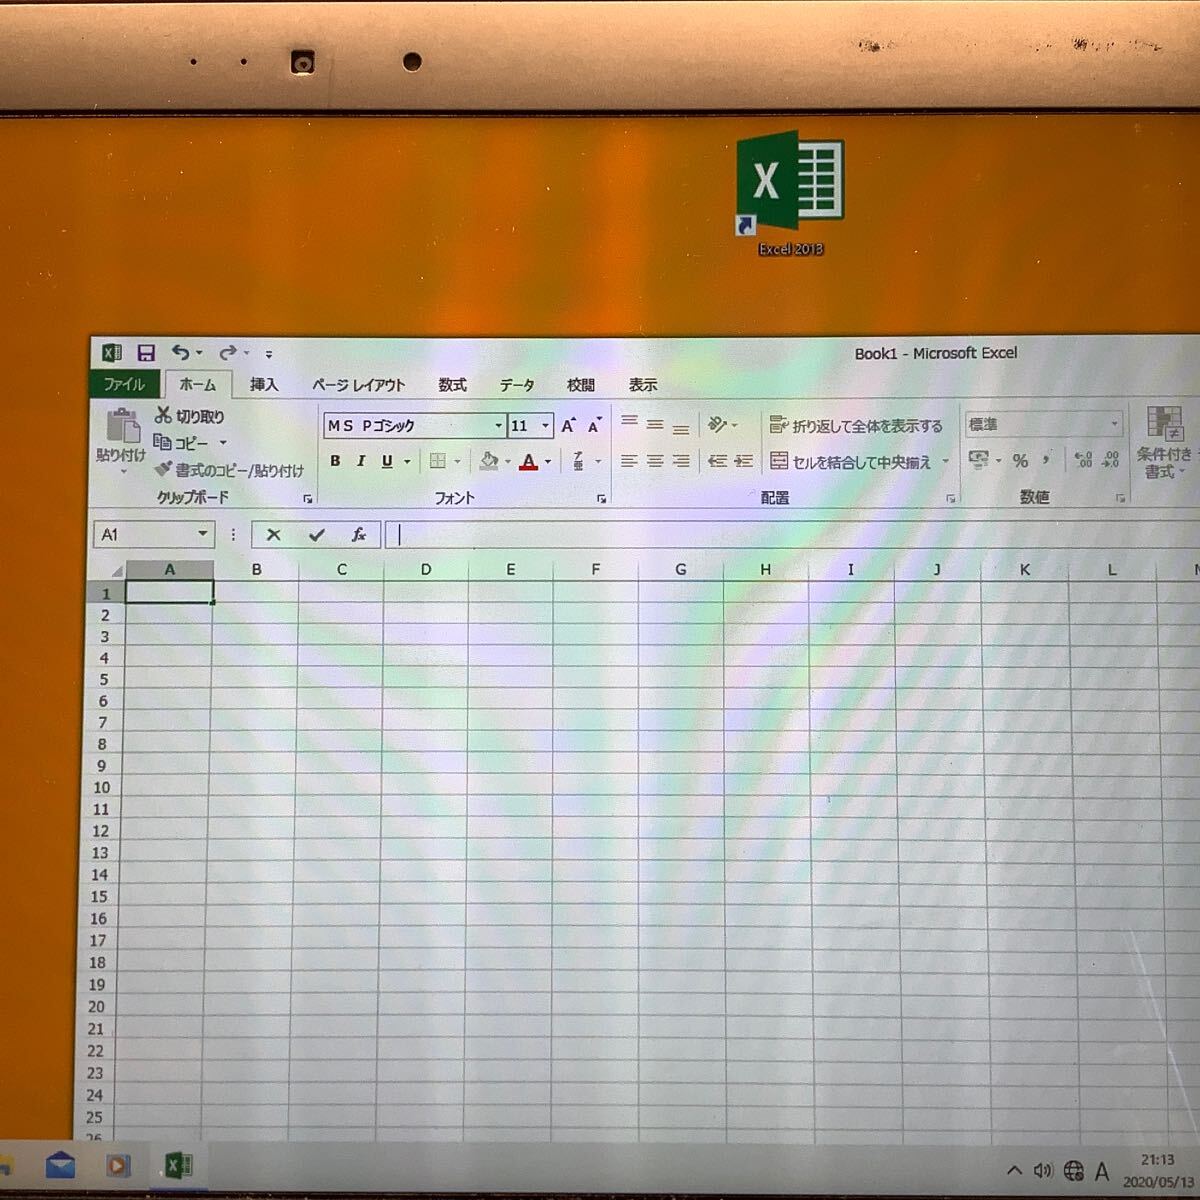1200x1200 pixels.
Task: Apply comma style to the cell
Action: pos(1046,461)
